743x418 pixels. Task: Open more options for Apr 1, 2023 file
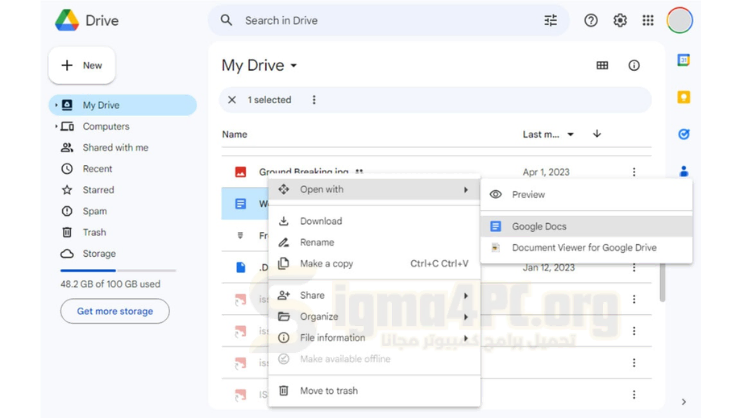coord(634,172)
